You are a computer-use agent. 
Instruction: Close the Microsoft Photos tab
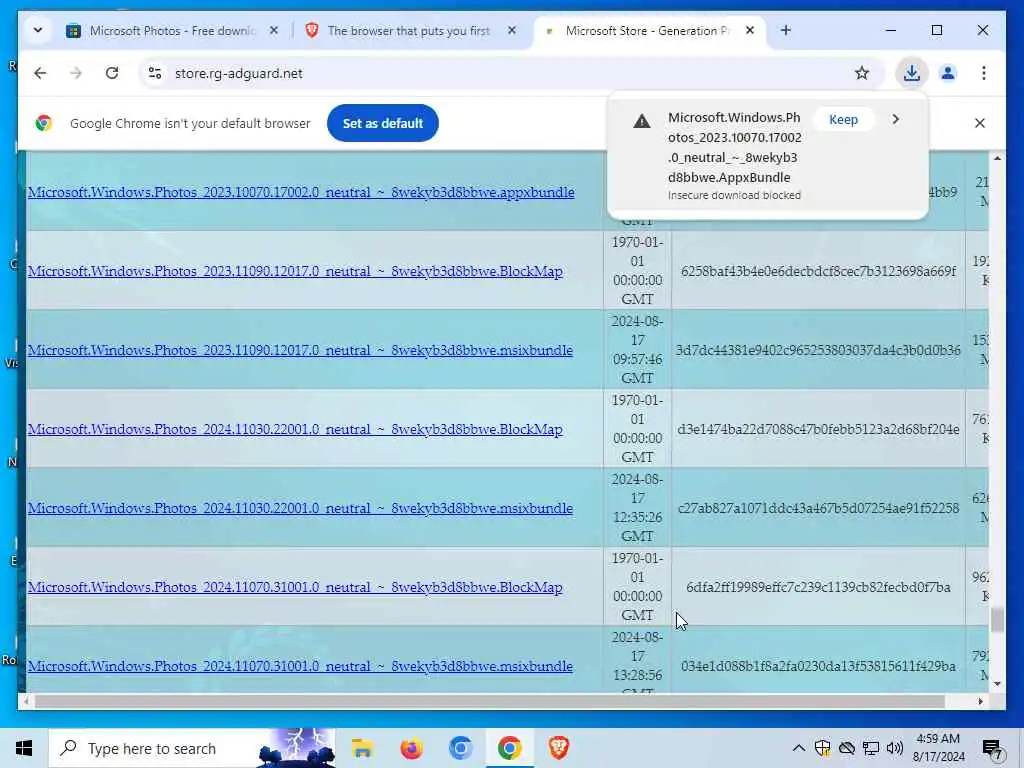[274, 30]
